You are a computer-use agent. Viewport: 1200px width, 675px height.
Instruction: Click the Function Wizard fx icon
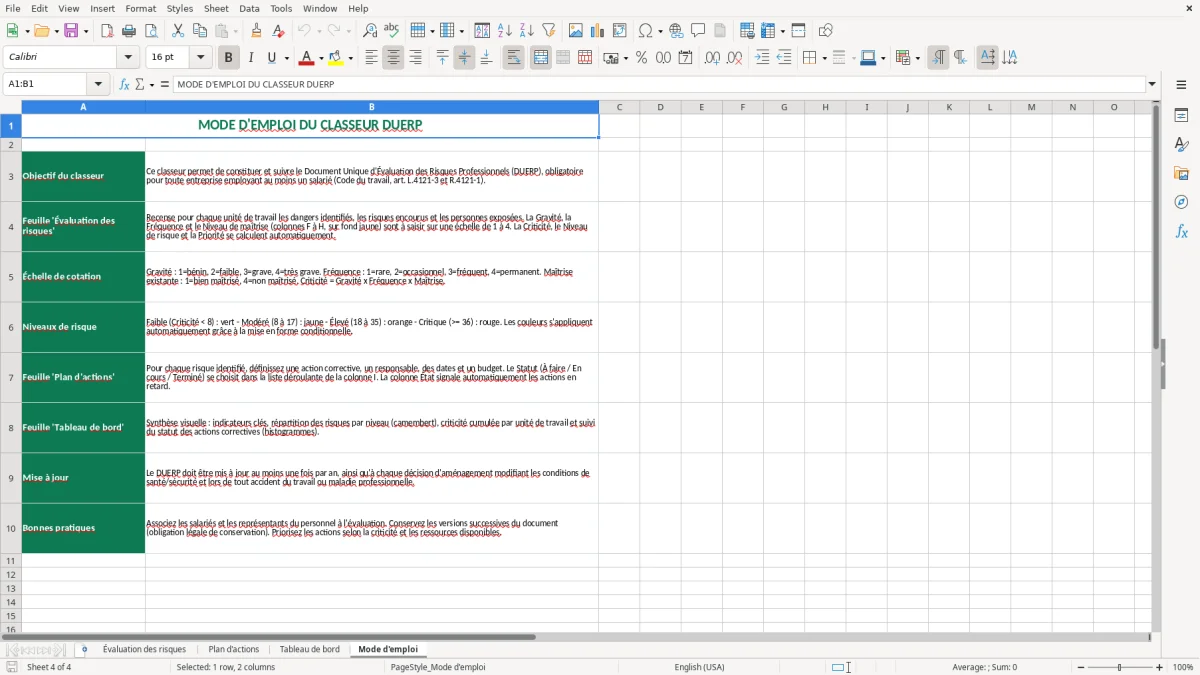[125, 84]
